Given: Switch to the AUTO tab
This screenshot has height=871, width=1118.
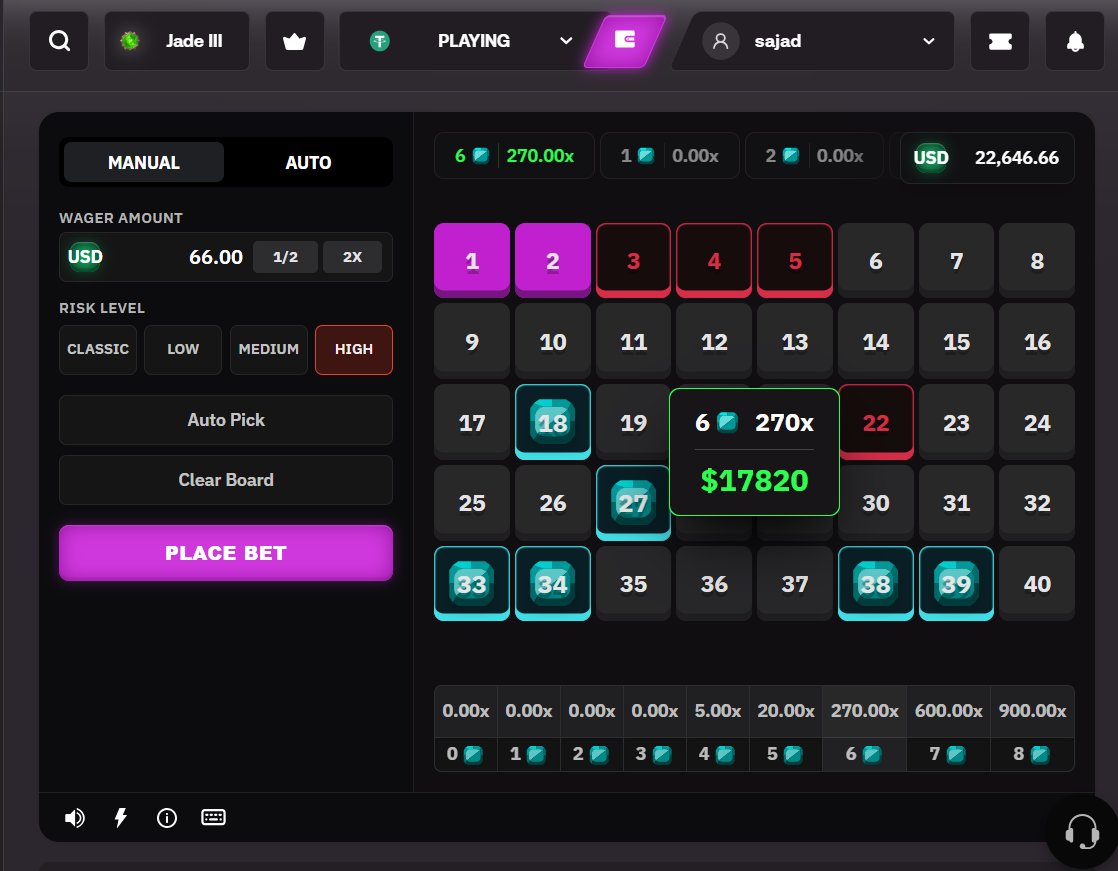Looking at the screenshot, I should click(x=308, y=163).
